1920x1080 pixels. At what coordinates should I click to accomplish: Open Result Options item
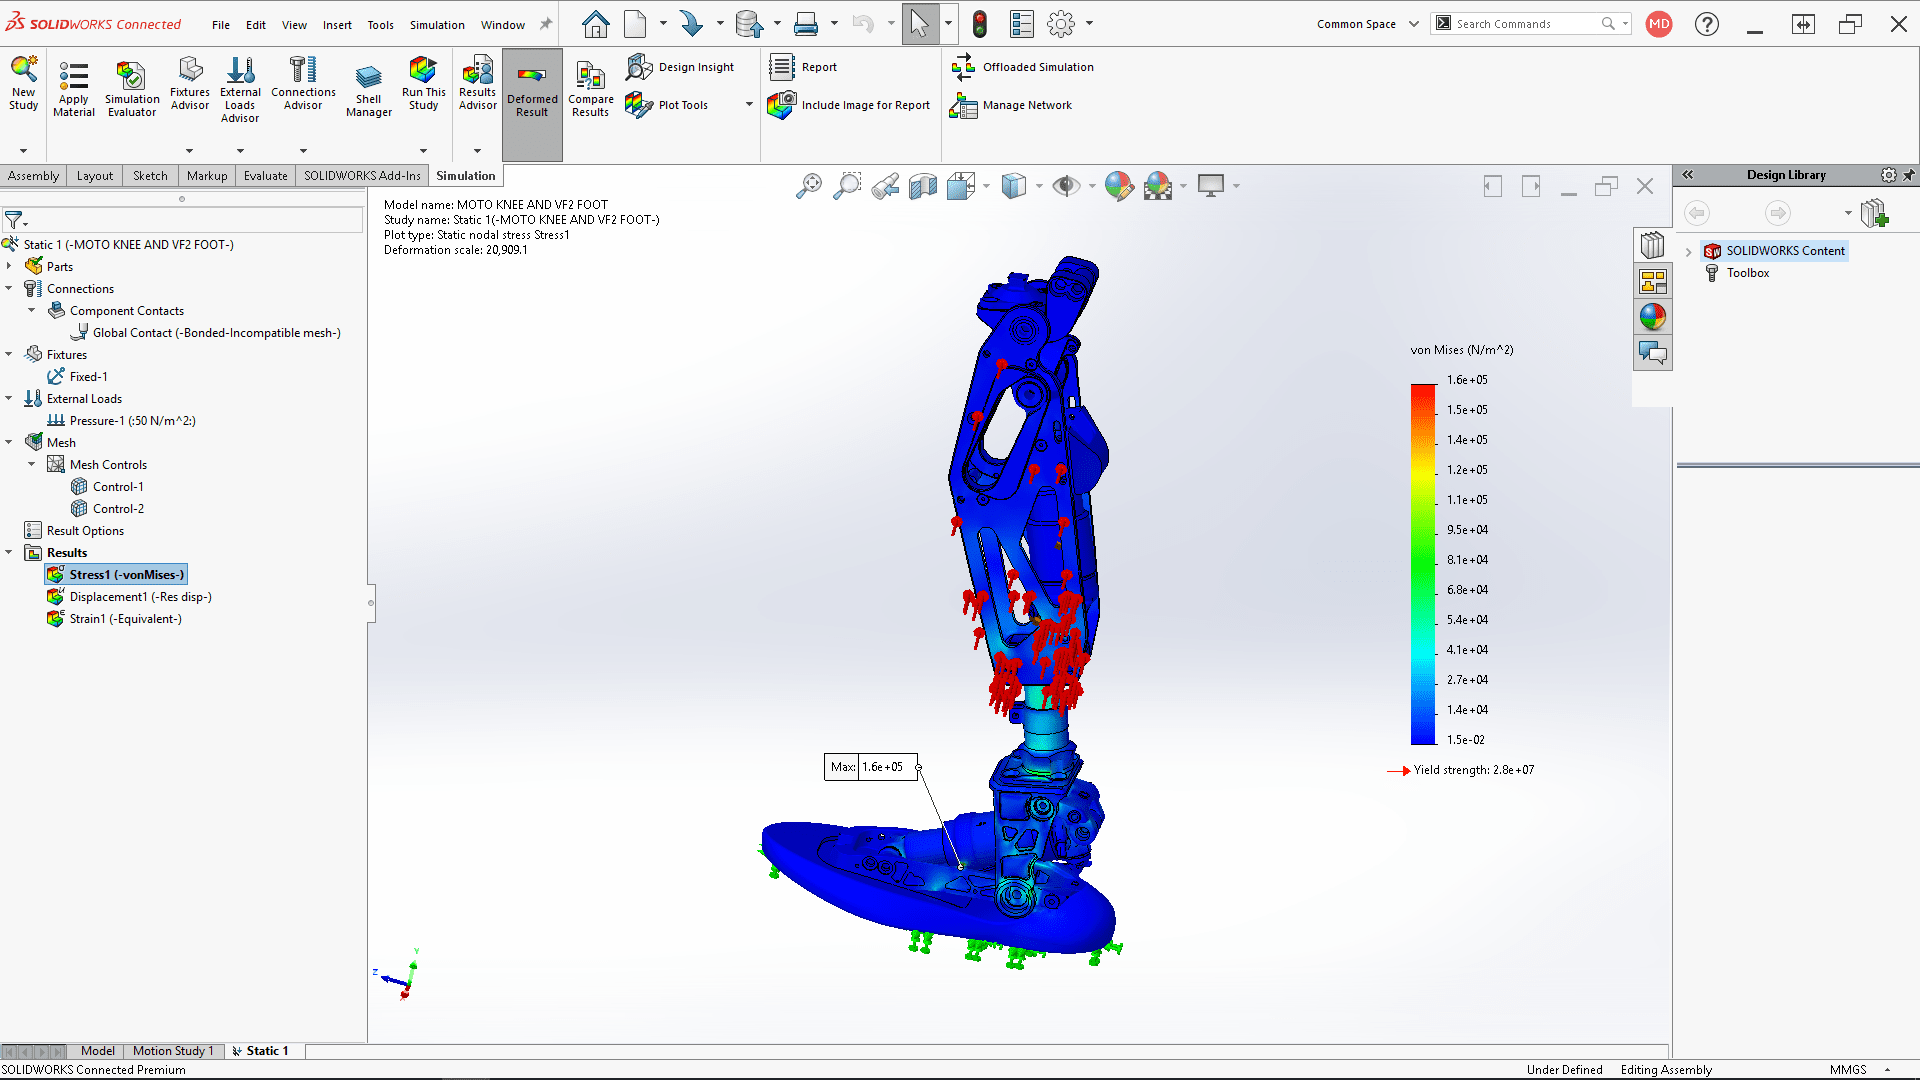point(74,531)
